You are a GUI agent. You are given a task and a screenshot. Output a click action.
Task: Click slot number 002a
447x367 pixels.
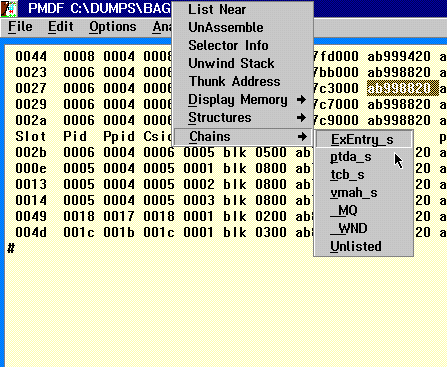coord(31,120)
